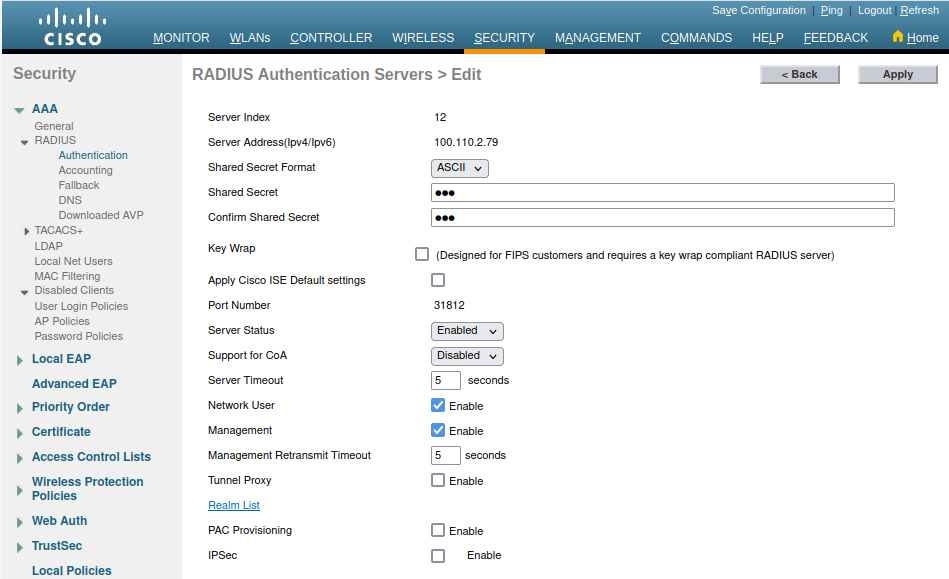Expand the TACACS+ tree arrow

[x=25, y=231]
